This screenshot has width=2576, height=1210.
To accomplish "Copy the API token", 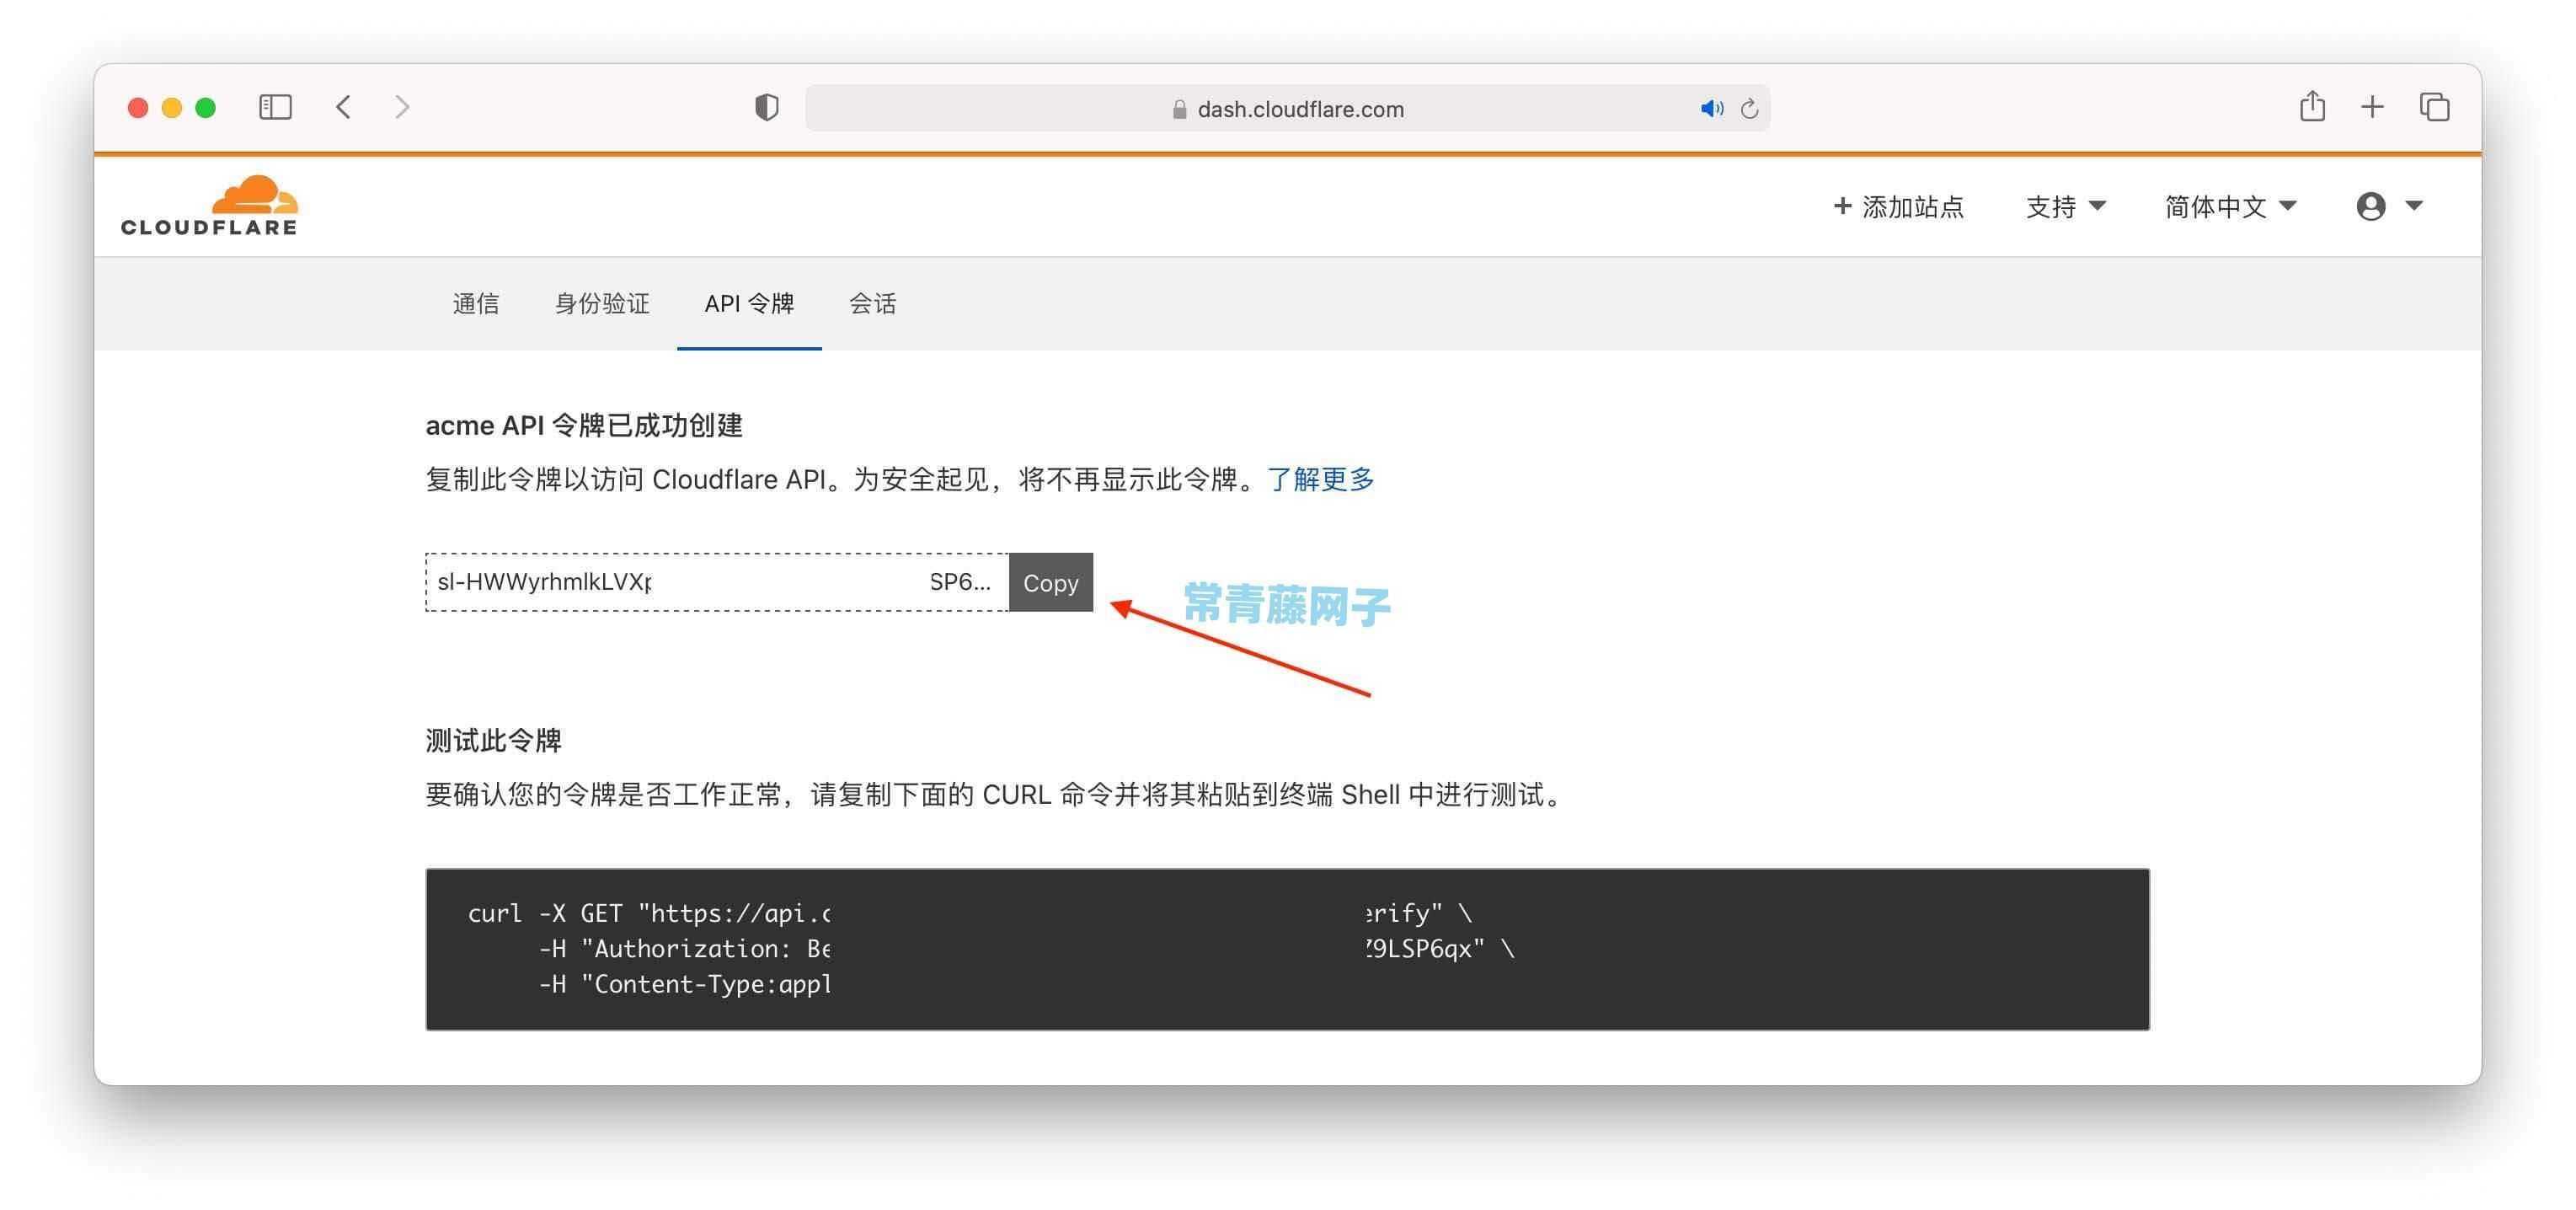I will pos(1051,582).
